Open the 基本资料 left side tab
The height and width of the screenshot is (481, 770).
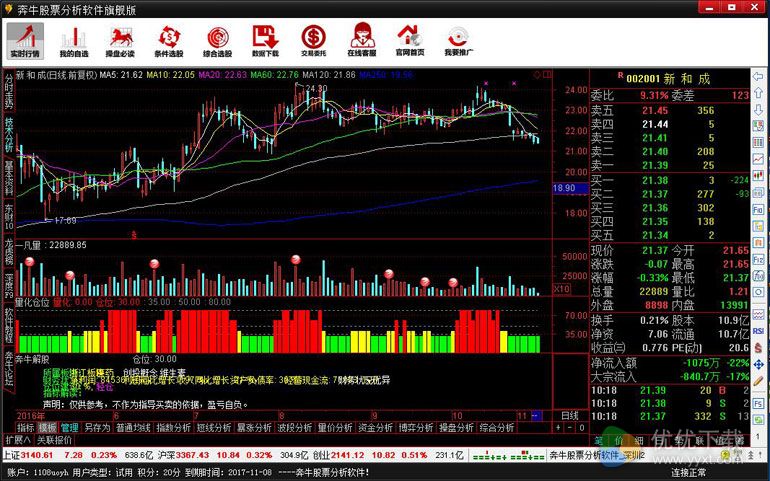[x=9, y=177]
